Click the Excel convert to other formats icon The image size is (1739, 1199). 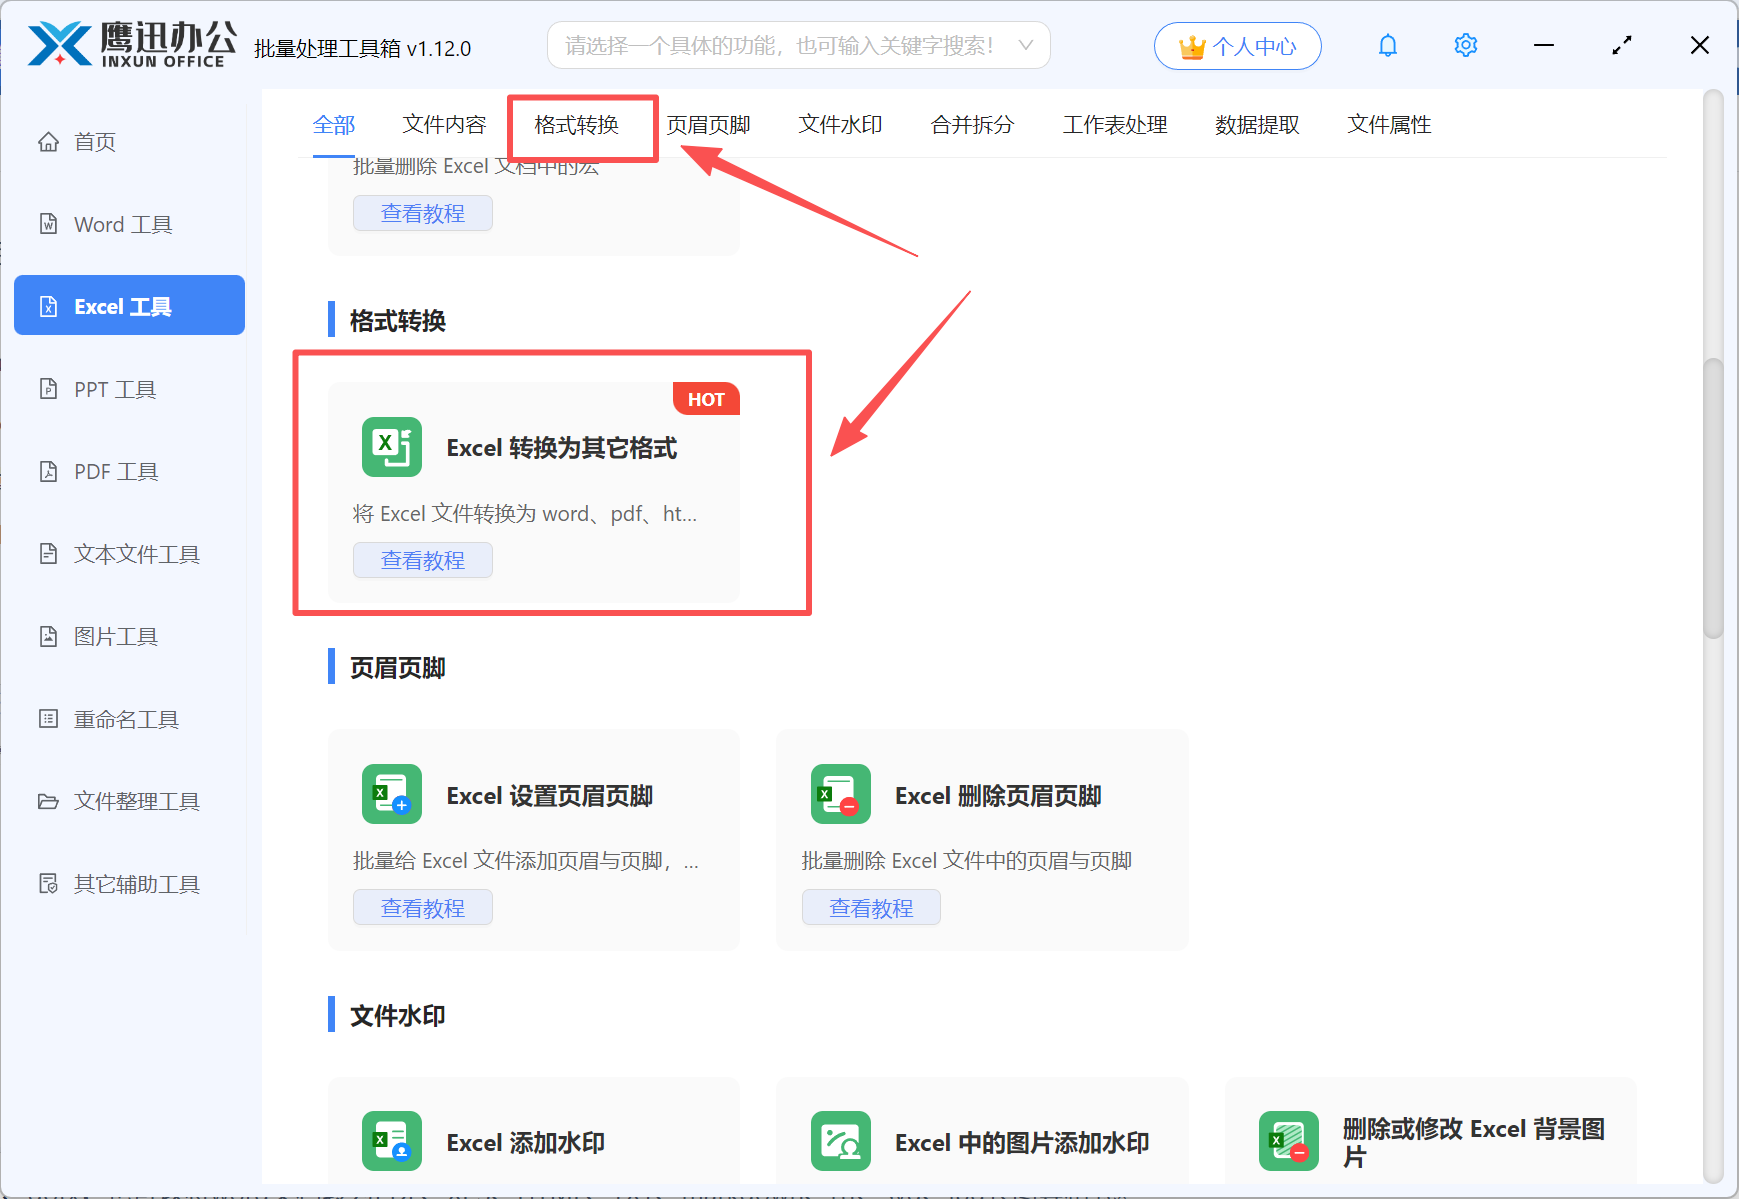coord(391,447)
